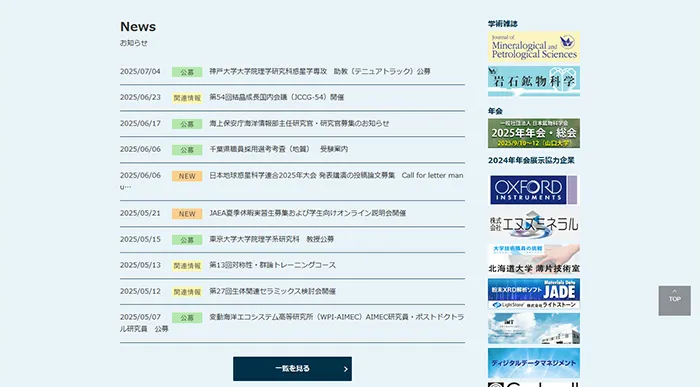700x387 pixels.
Task: Click the arrow on the 一覧を見る button
Action: tap(345, 369)
